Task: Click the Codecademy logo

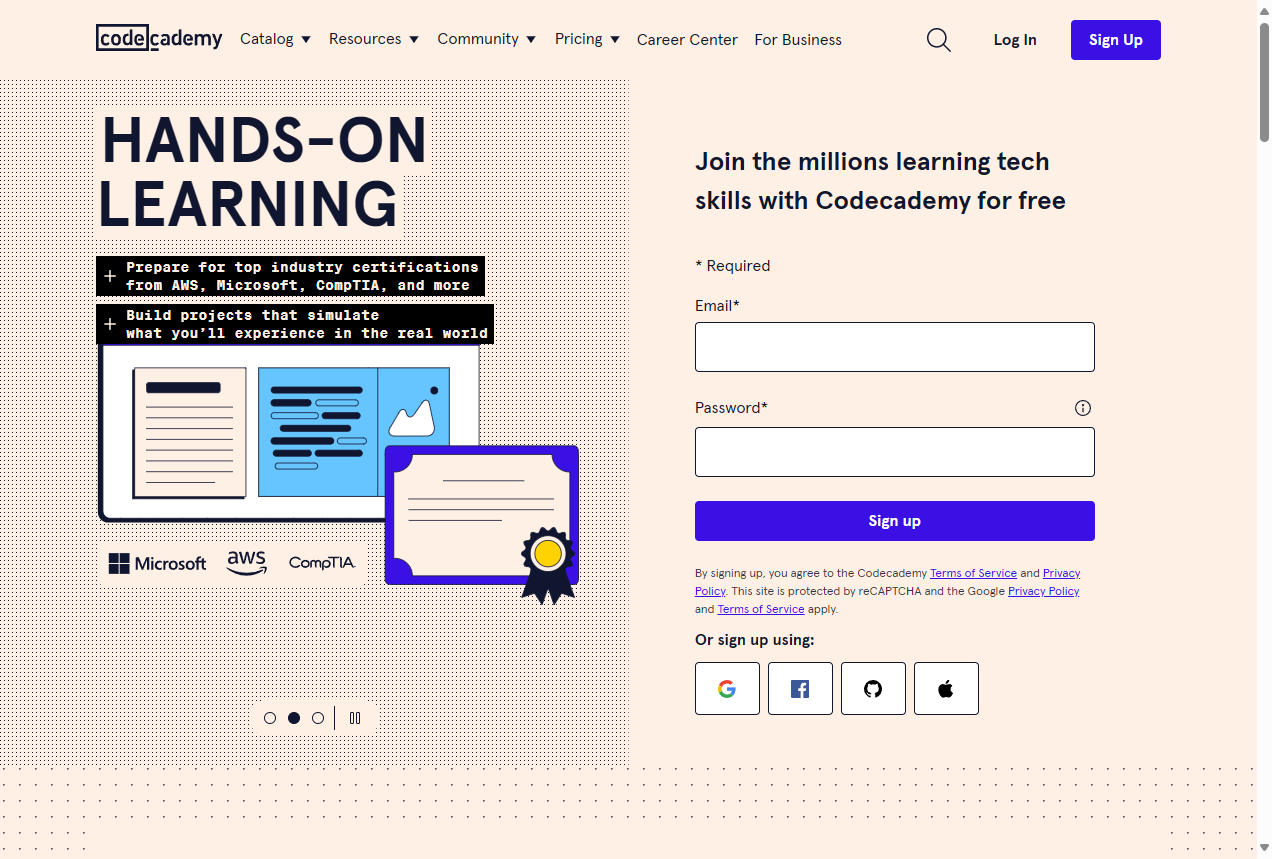Action: [x=159, y=38]
